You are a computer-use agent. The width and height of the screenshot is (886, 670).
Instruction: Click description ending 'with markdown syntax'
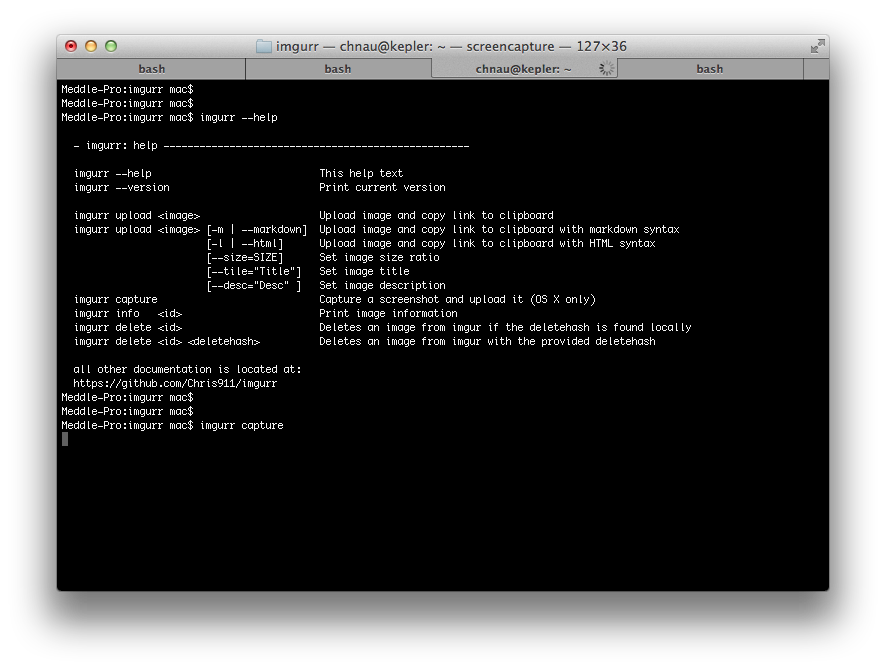(499, 230)
